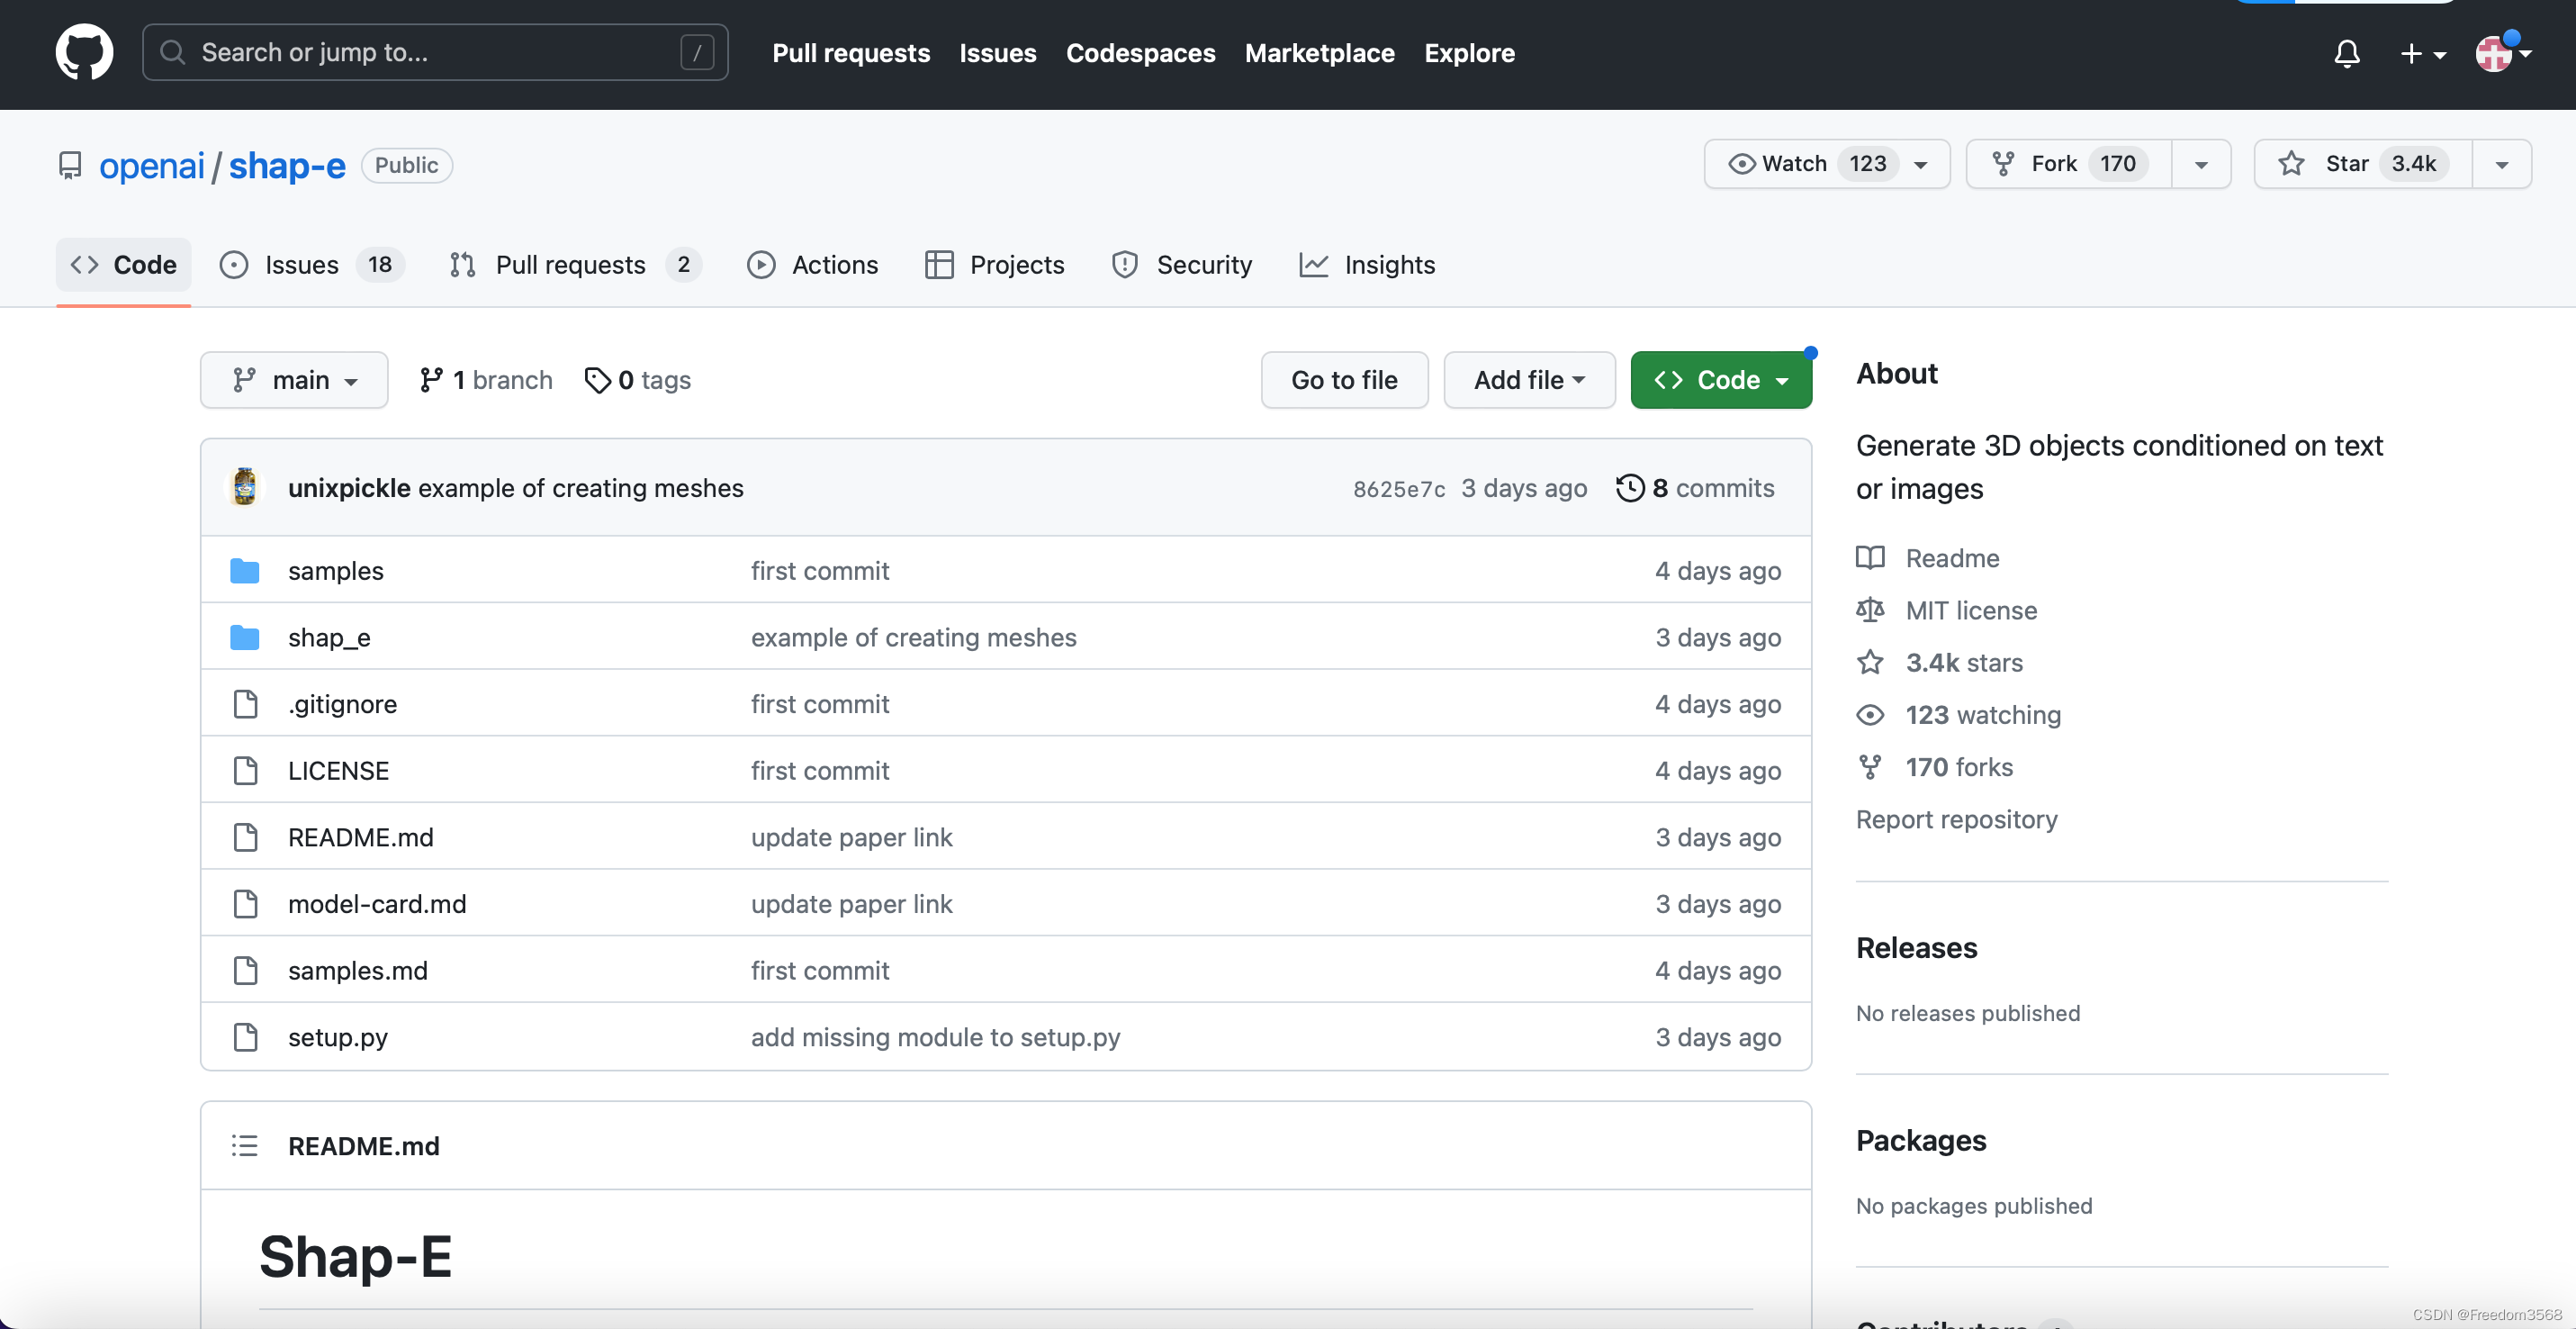
Task: Open the notifications bell
Action: click(x=2346, y=53)
